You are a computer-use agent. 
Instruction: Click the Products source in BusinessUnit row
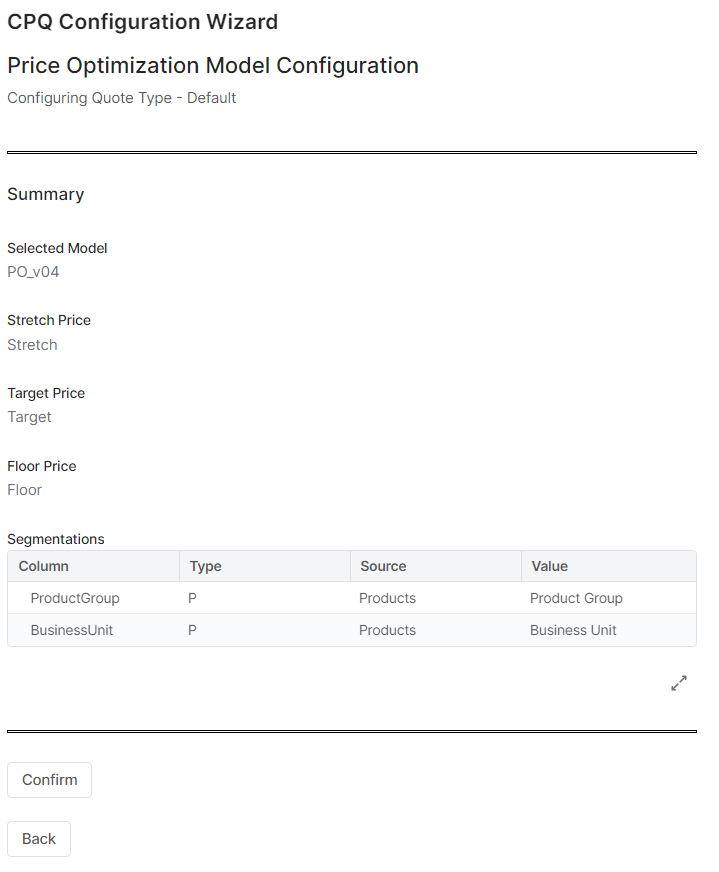(387, 630)
